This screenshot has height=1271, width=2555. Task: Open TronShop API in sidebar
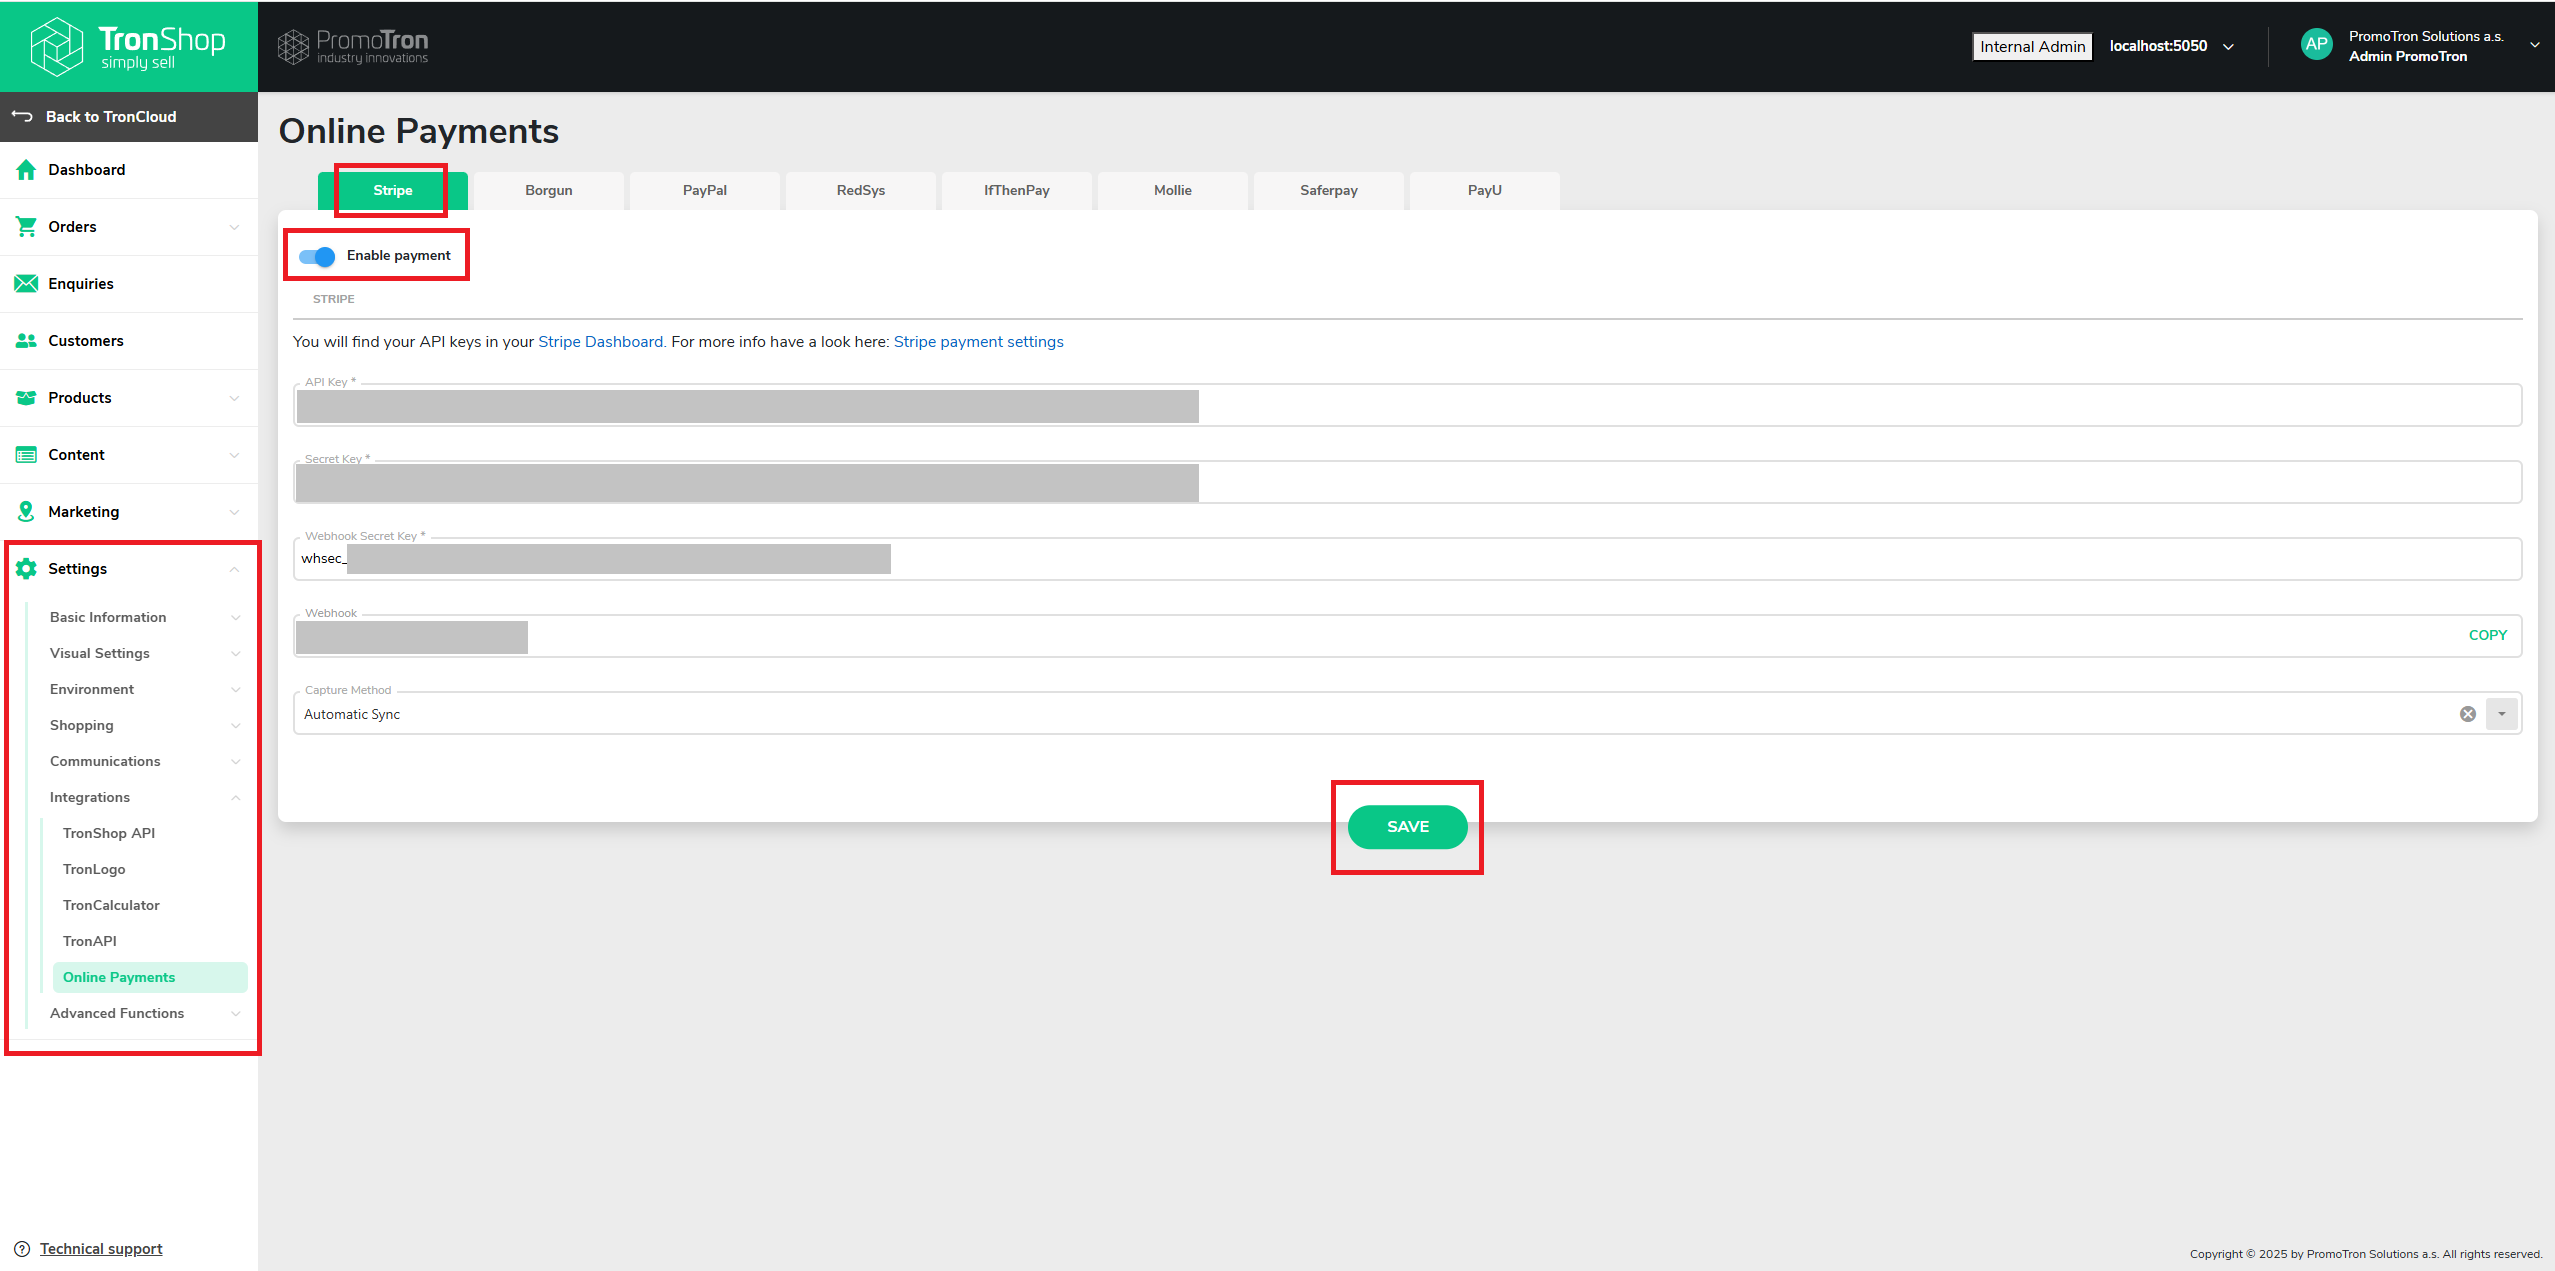pos(109,834)
